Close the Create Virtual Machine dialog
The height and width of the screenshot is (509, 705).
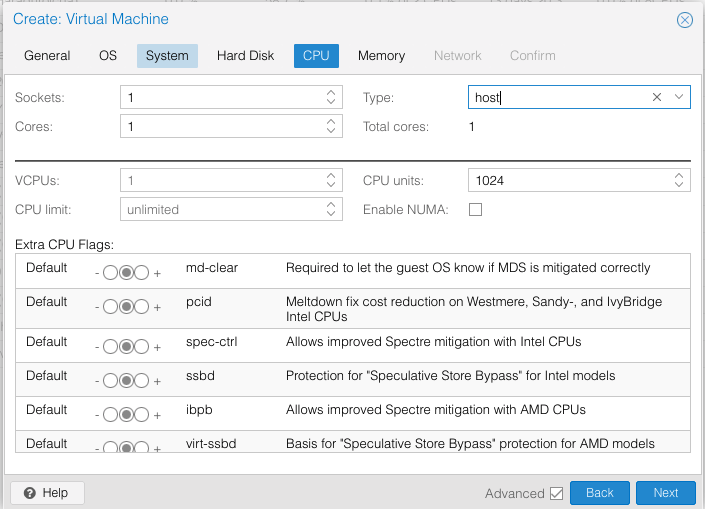click(x=685, y=20)
